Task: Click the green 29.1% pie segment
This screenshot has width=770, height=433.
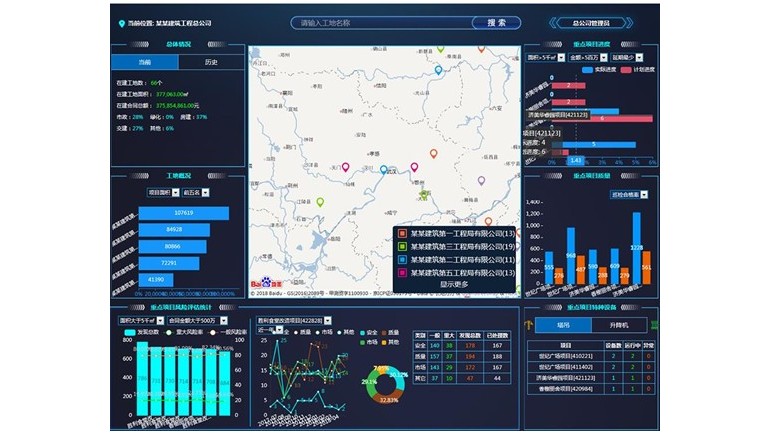Action: pos(370,383)
